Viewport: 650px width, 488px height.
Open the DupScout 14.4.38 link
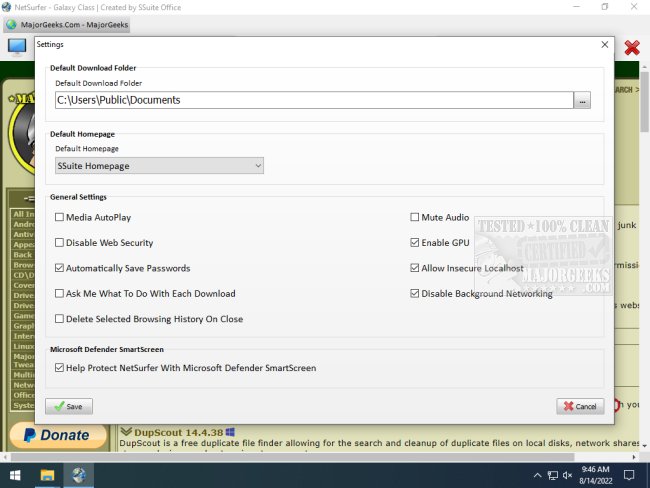pyautogui.click(x=179, y=432)
